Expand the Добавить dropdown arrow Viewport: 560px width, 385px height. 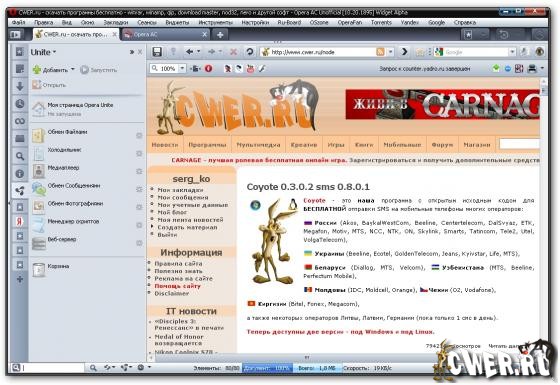click(72, 69)
